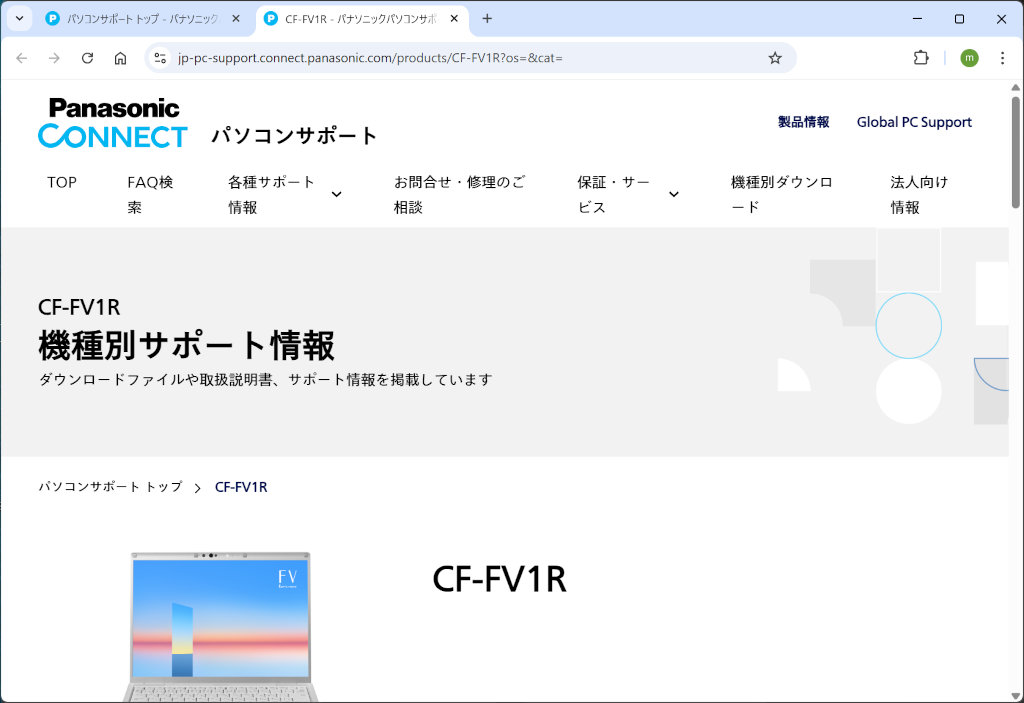Open 機種別ダウンロード menu item

tap(782, 195)
